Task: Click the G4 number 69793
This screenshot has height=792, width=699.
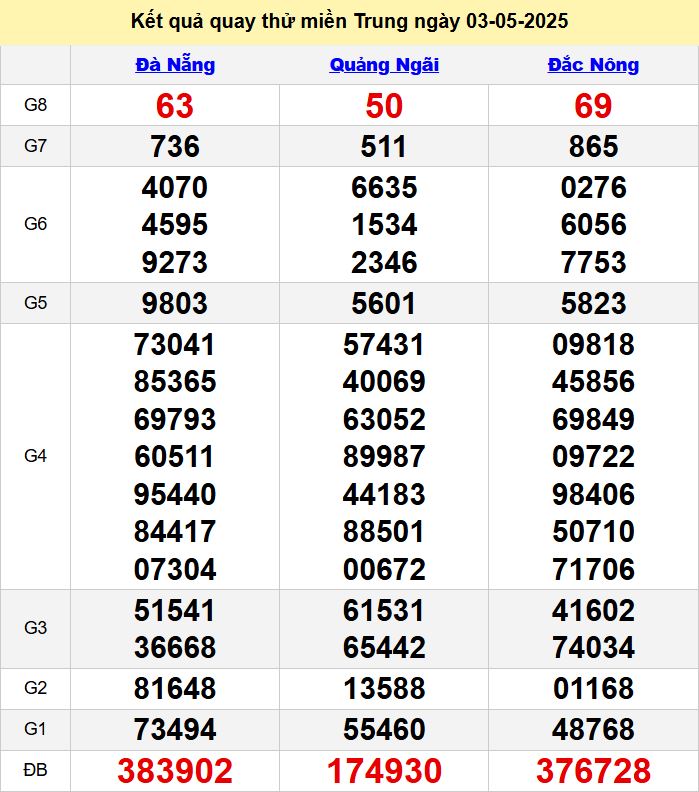Action: point(175,419)
